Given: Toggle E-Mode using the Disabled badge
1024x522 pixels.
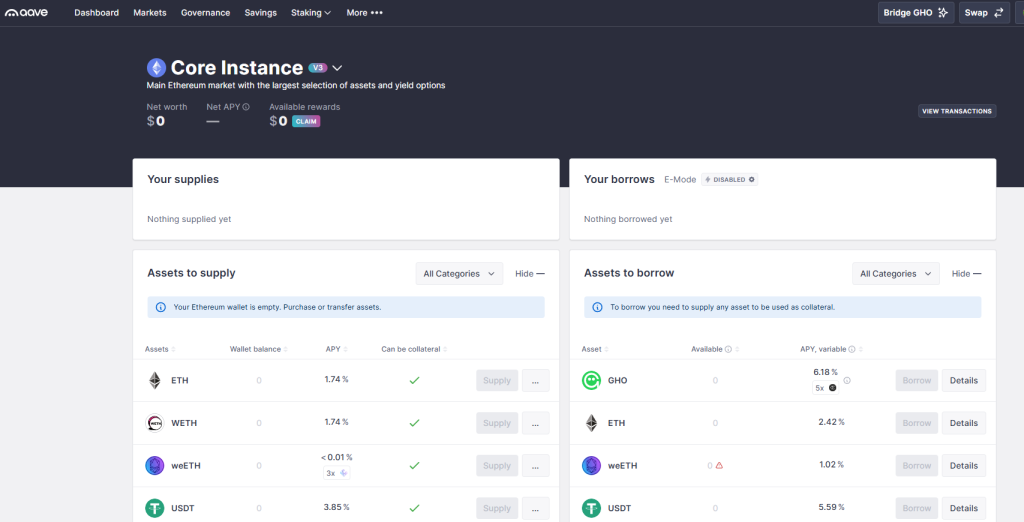Looking at the screenshot, I should 729,180.
